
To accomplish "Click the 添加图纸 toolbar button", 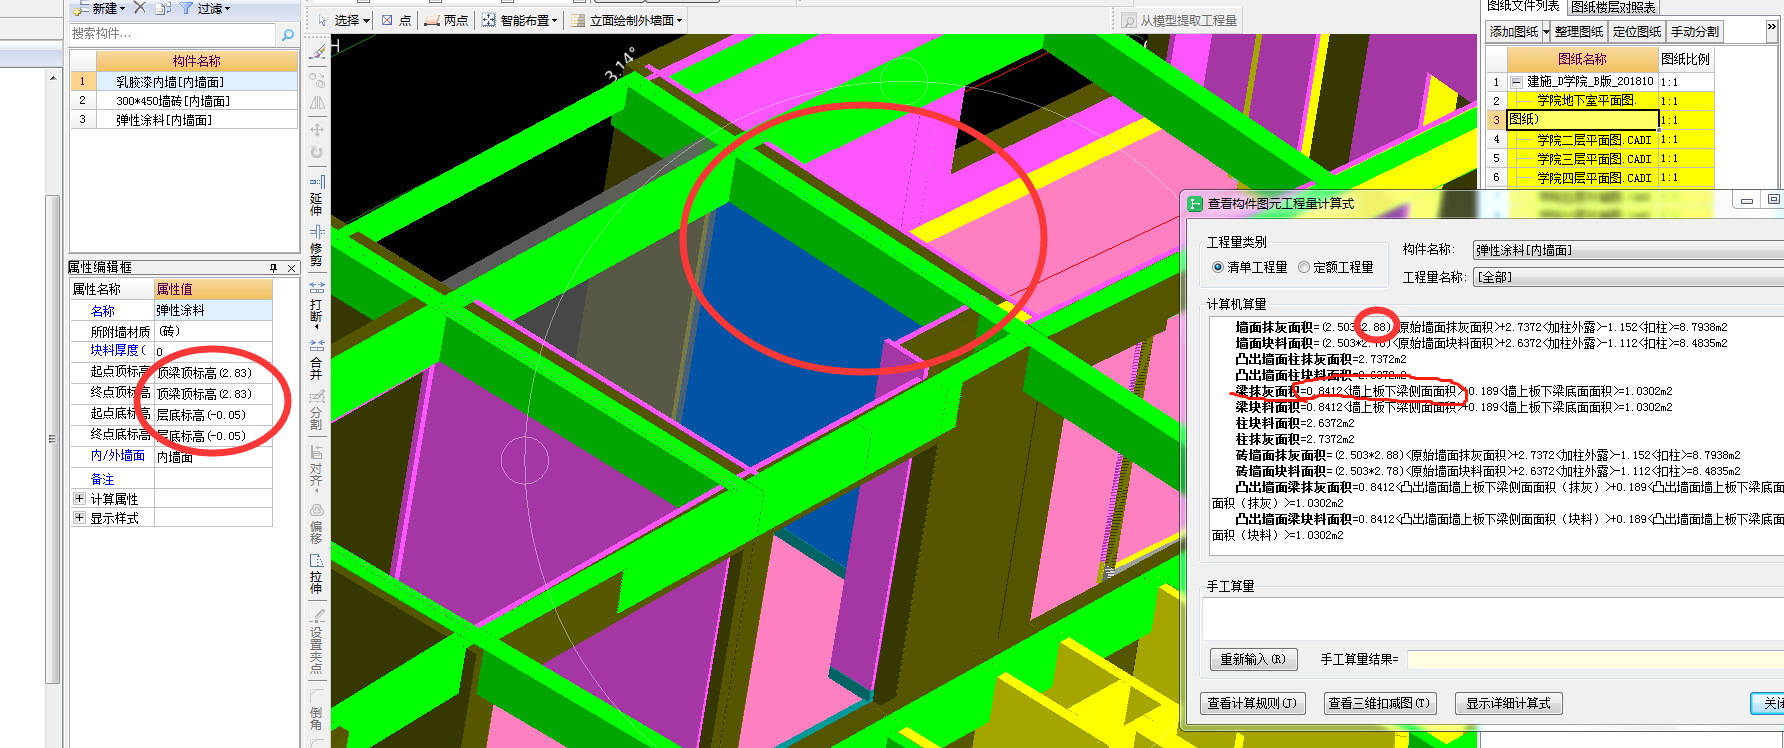I will [x=1513, y=32].
